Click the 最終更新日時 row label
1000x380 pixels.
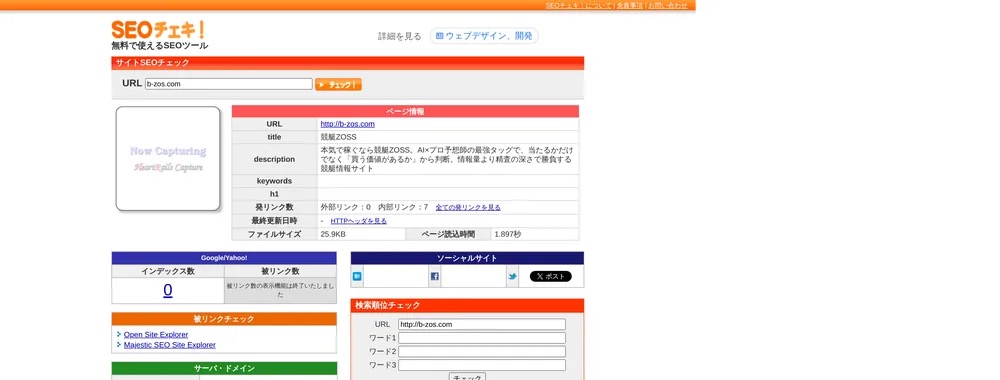(274, 221)
